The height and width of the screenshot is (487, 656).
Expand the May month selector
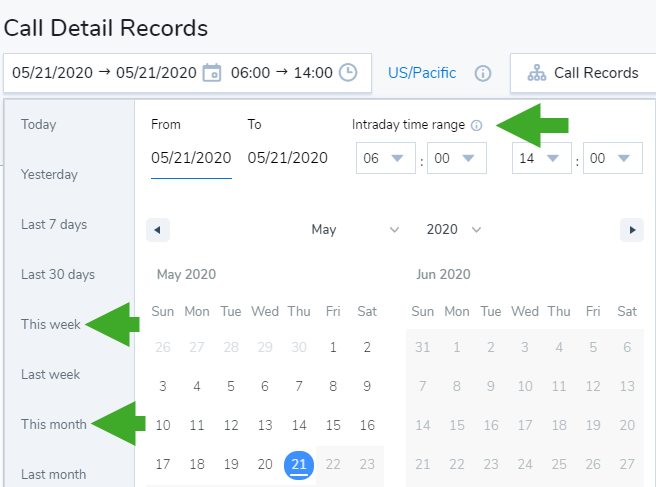point(355,230)
